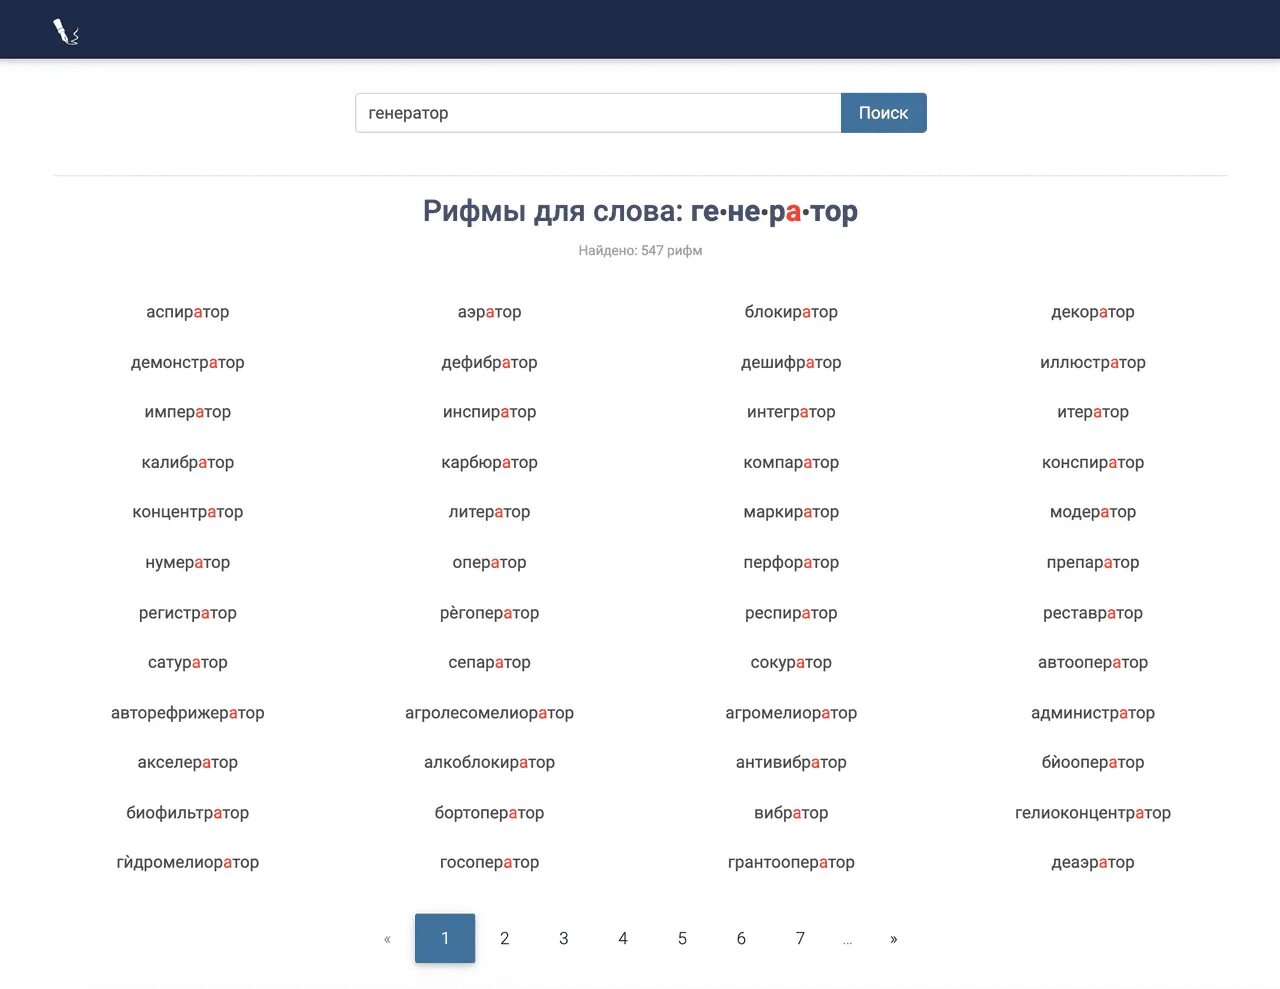This screenshot has width=1280, height=989.
Task: Open the word литератор
Action: pyautogui.click(x=490, y=512)
